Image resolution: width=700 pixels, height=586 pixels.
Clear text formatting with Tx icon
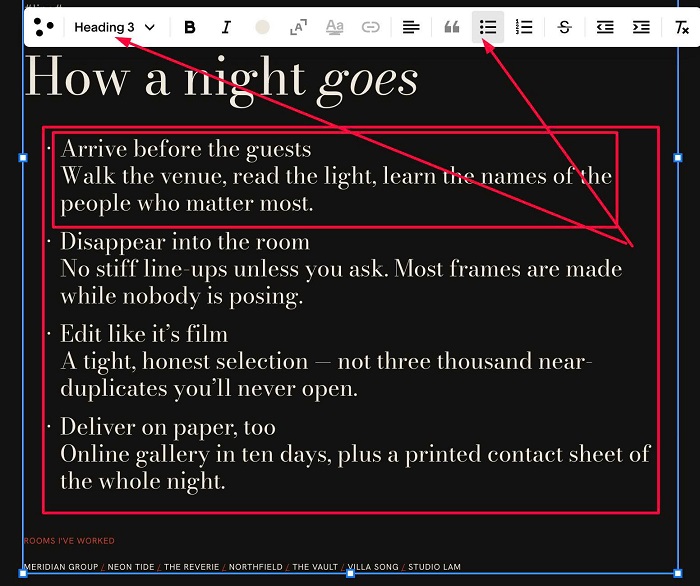[x=682, y=27]
